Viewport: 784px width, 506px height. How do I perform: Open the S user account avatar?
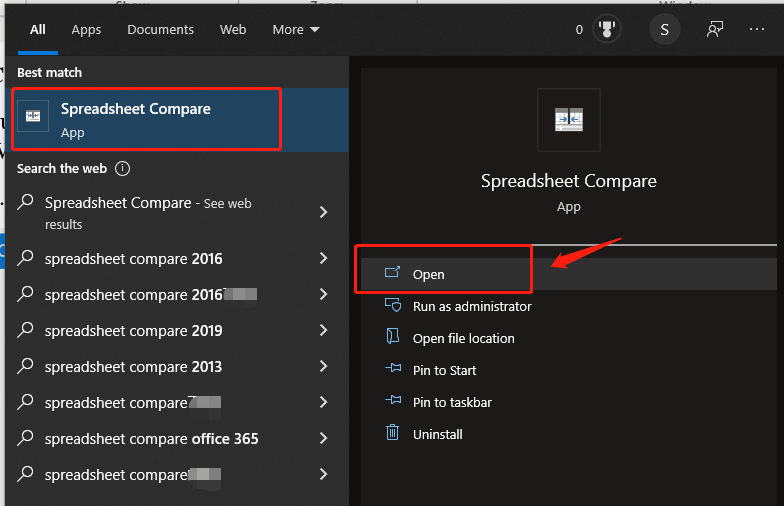point(665,29)
